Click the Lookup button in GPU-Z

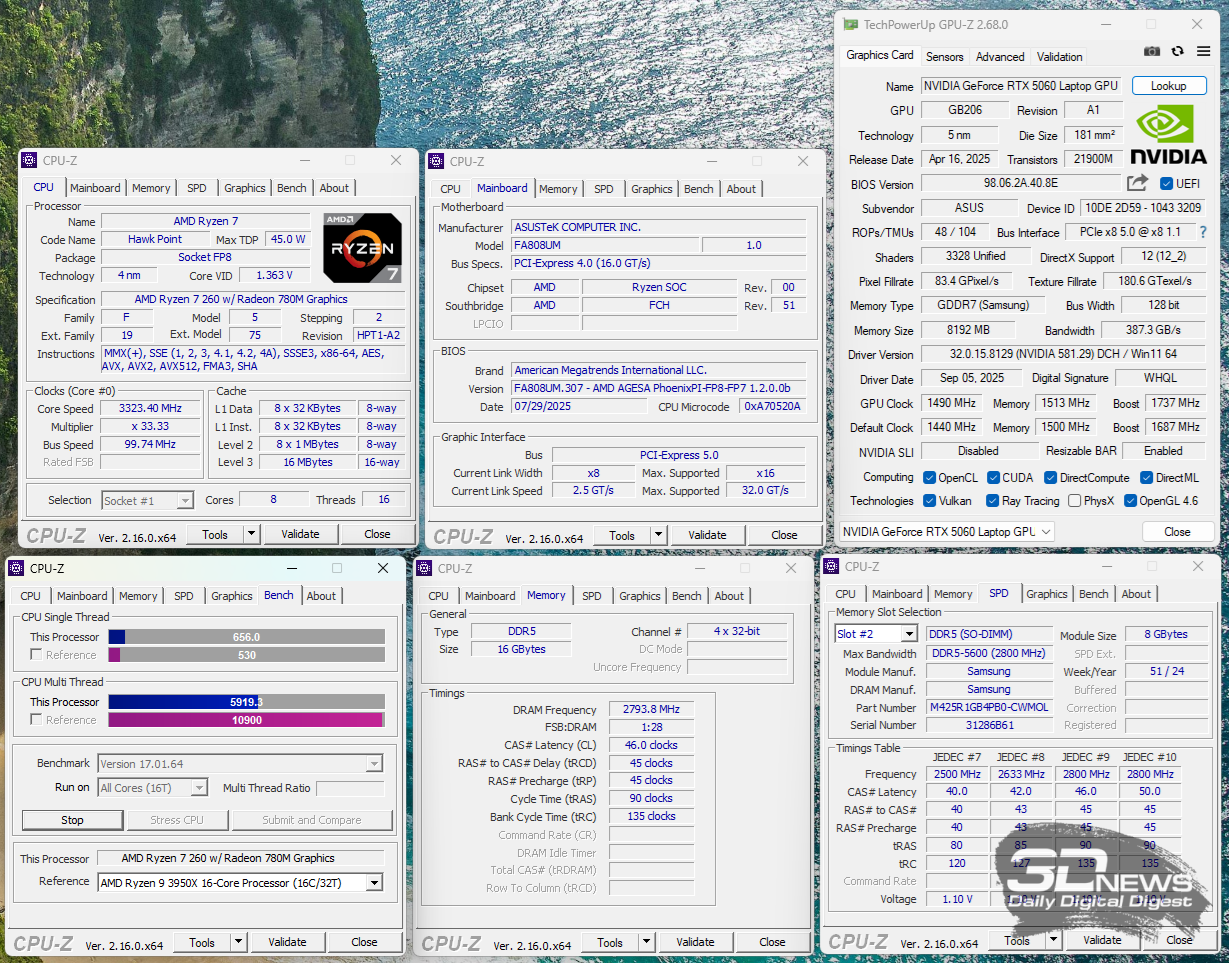(1168, 86)
